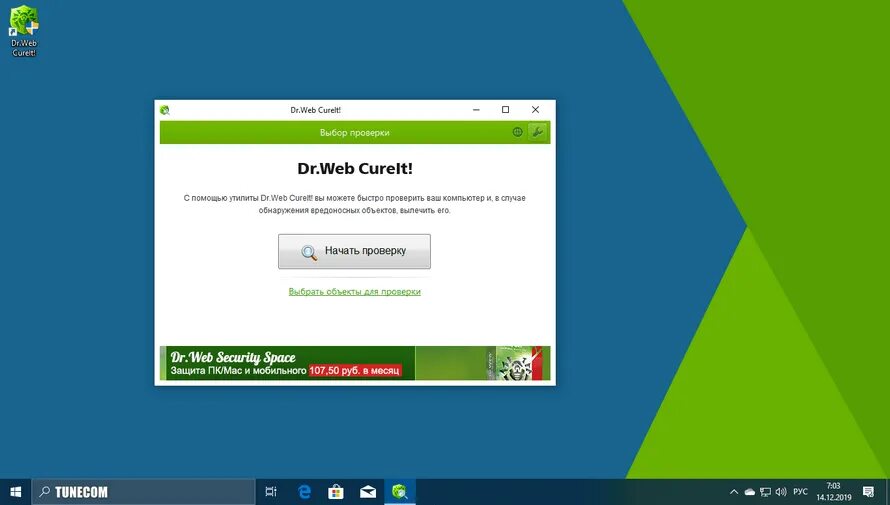
Task: Launch Microsoft Edge from taskbar
Action: tap(304, 492)
